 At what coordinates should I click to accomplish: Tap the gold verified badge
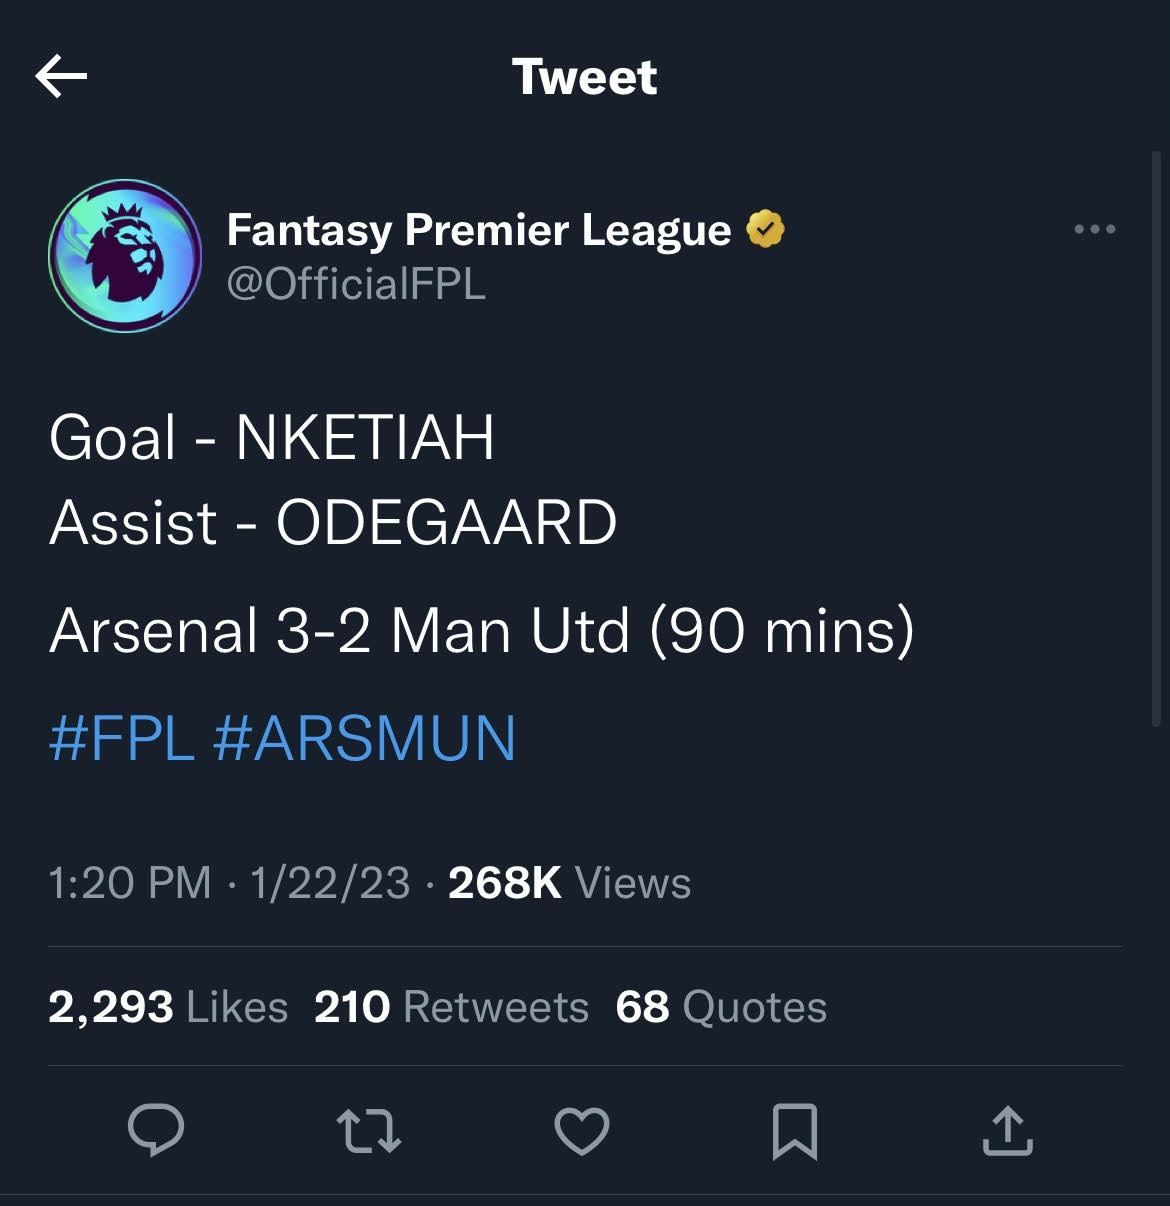(765, 230)
